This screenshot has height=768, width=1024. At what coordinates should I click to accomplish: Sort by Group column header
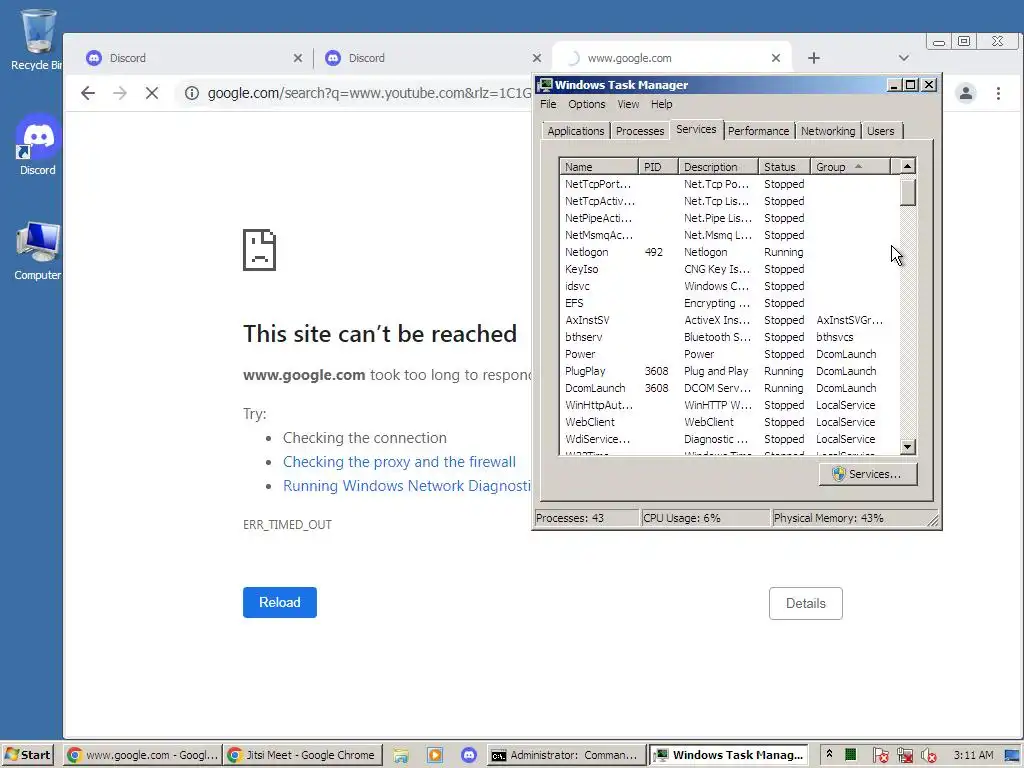click(x=850, y=167)
